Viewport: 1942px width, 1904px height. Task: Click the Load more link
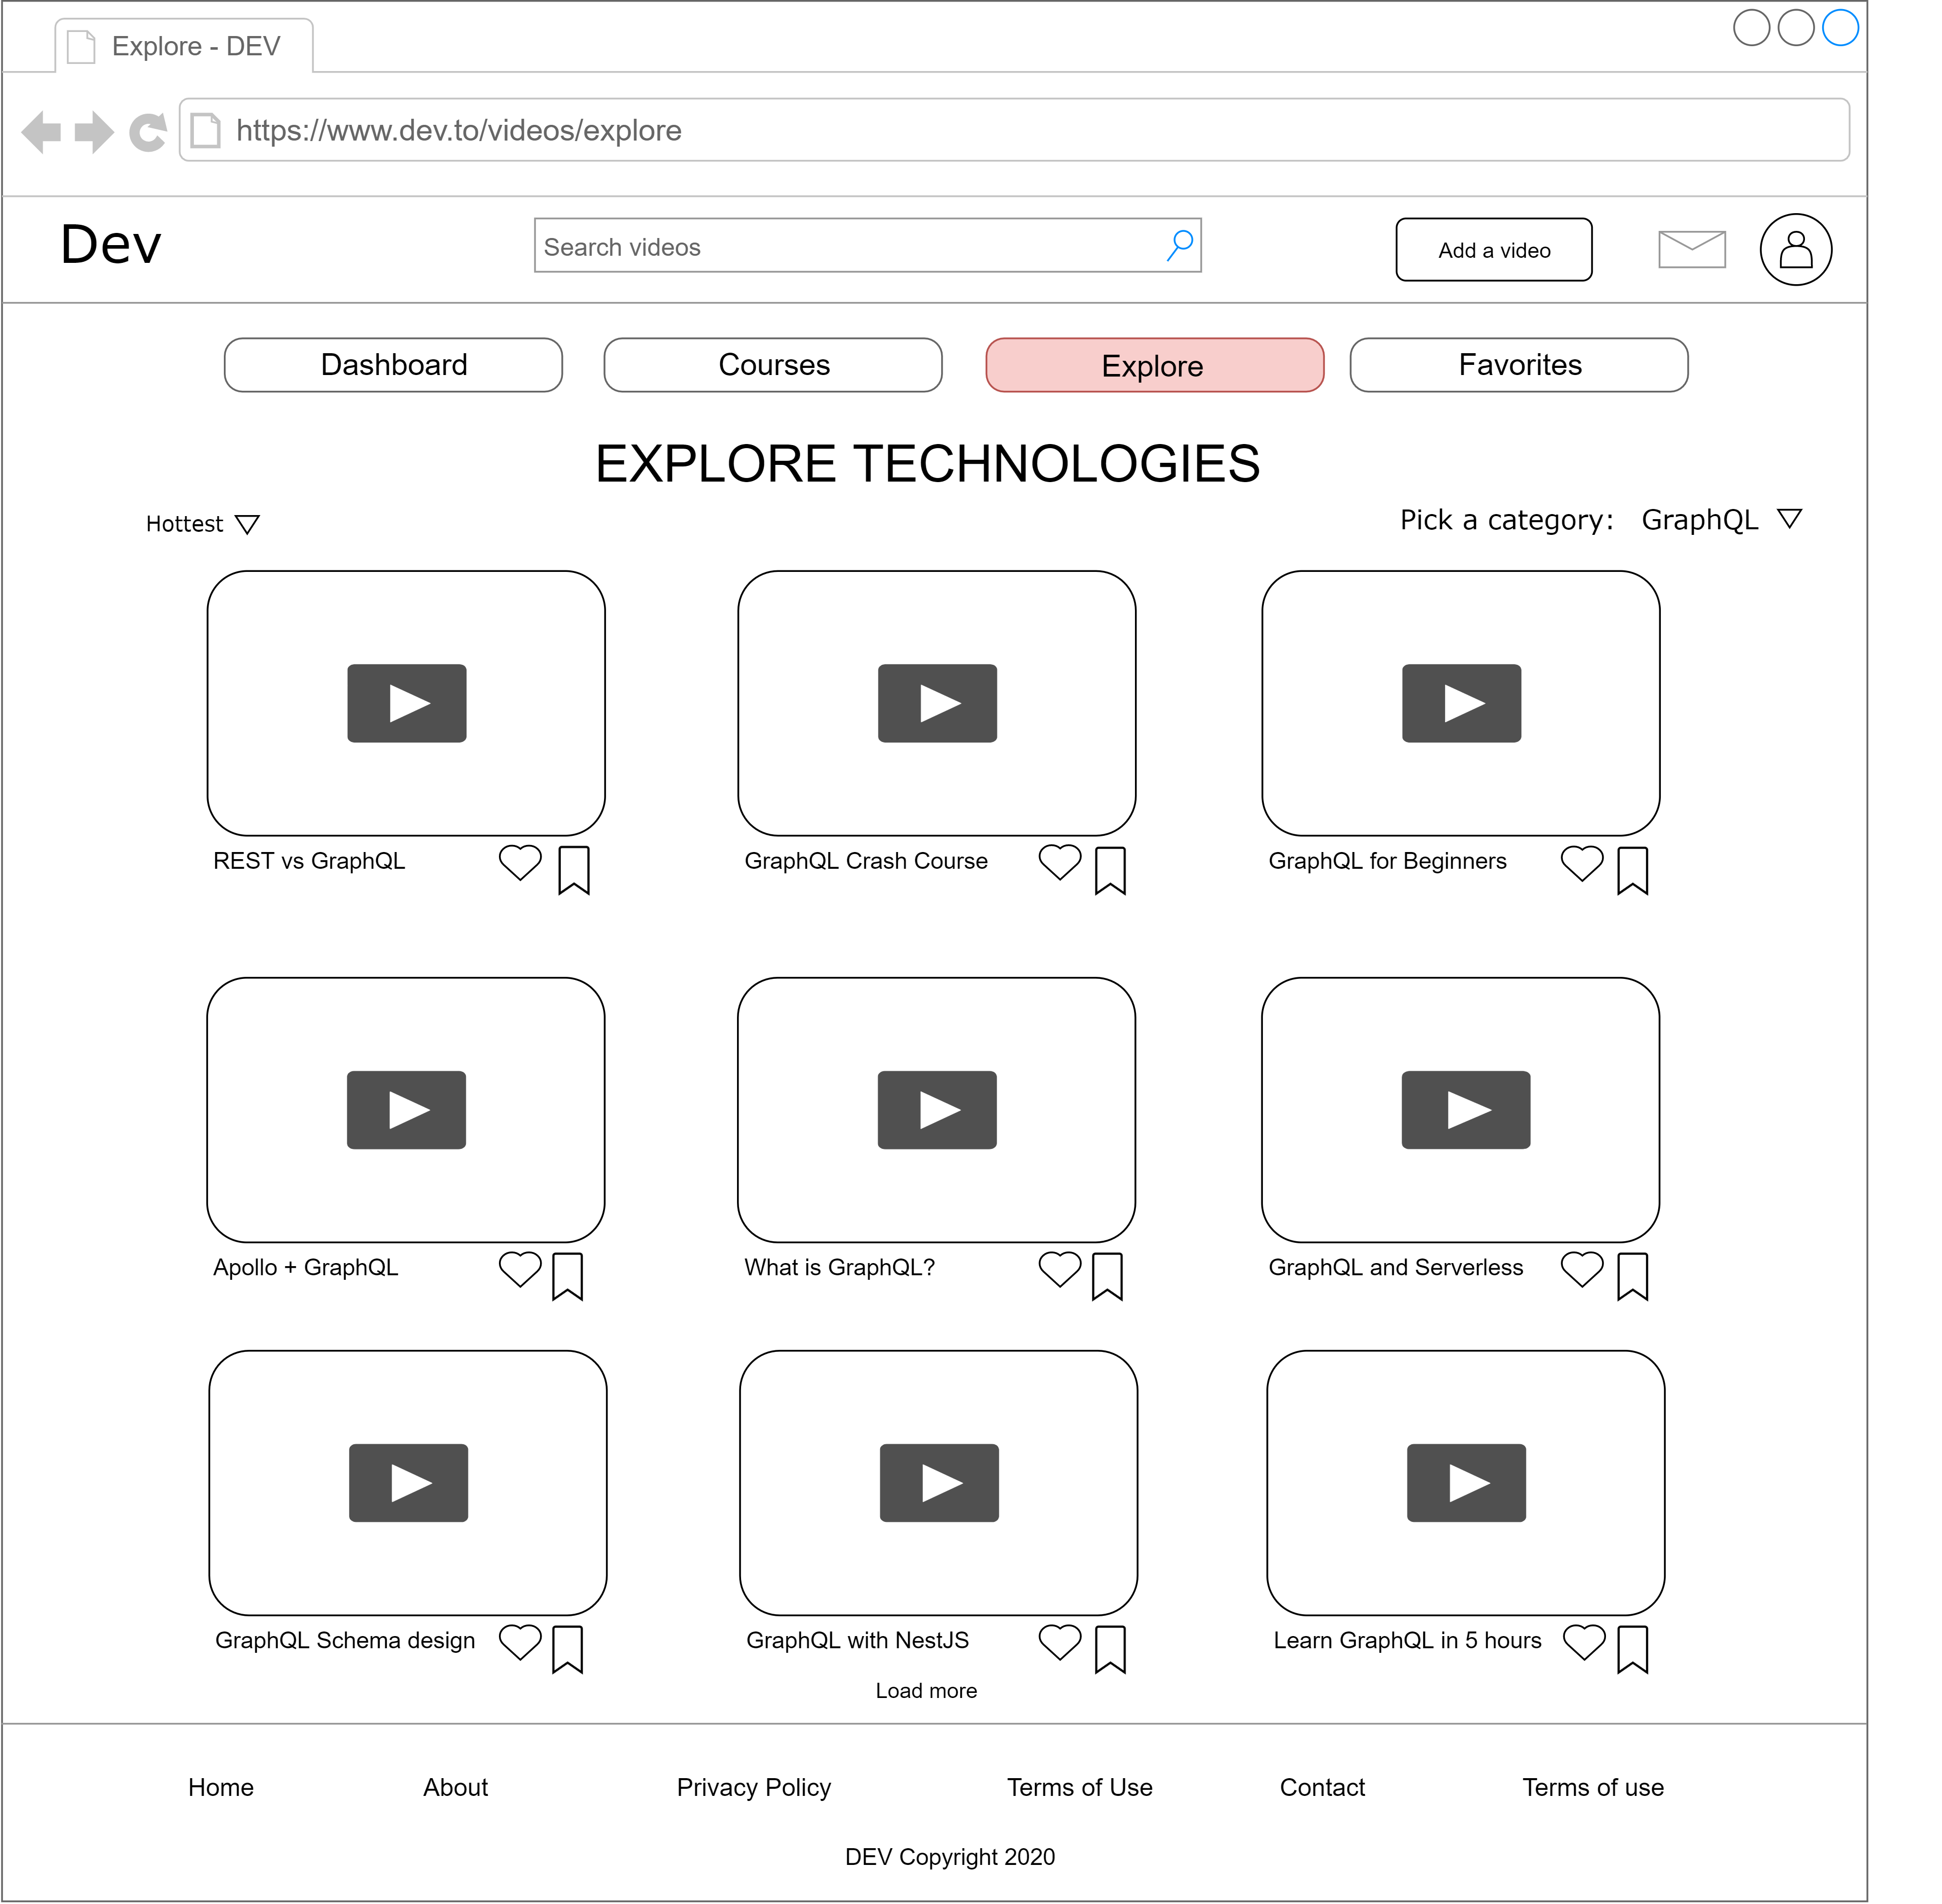pyautogui.click(x=925, y=1690)
